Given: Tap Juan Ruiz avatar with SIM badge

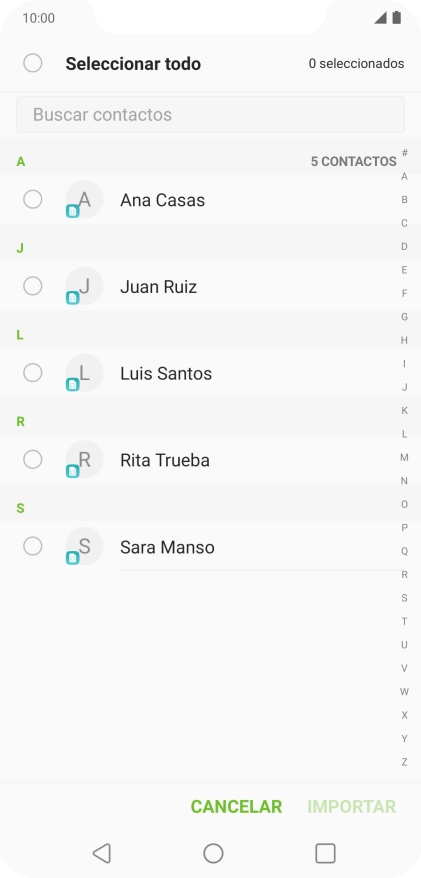Looking at the screenshot, I should tap(84, 286).
